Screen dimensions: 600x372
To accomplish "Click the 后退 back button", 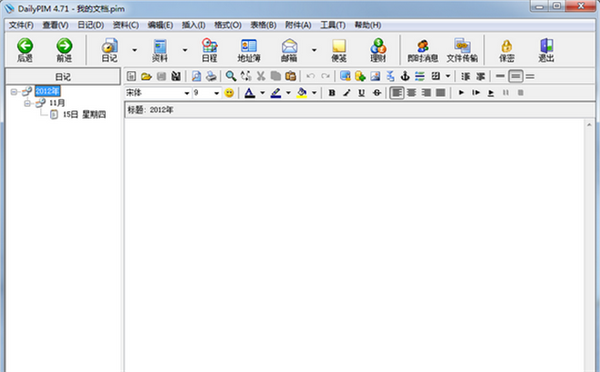I will (25, 50).
